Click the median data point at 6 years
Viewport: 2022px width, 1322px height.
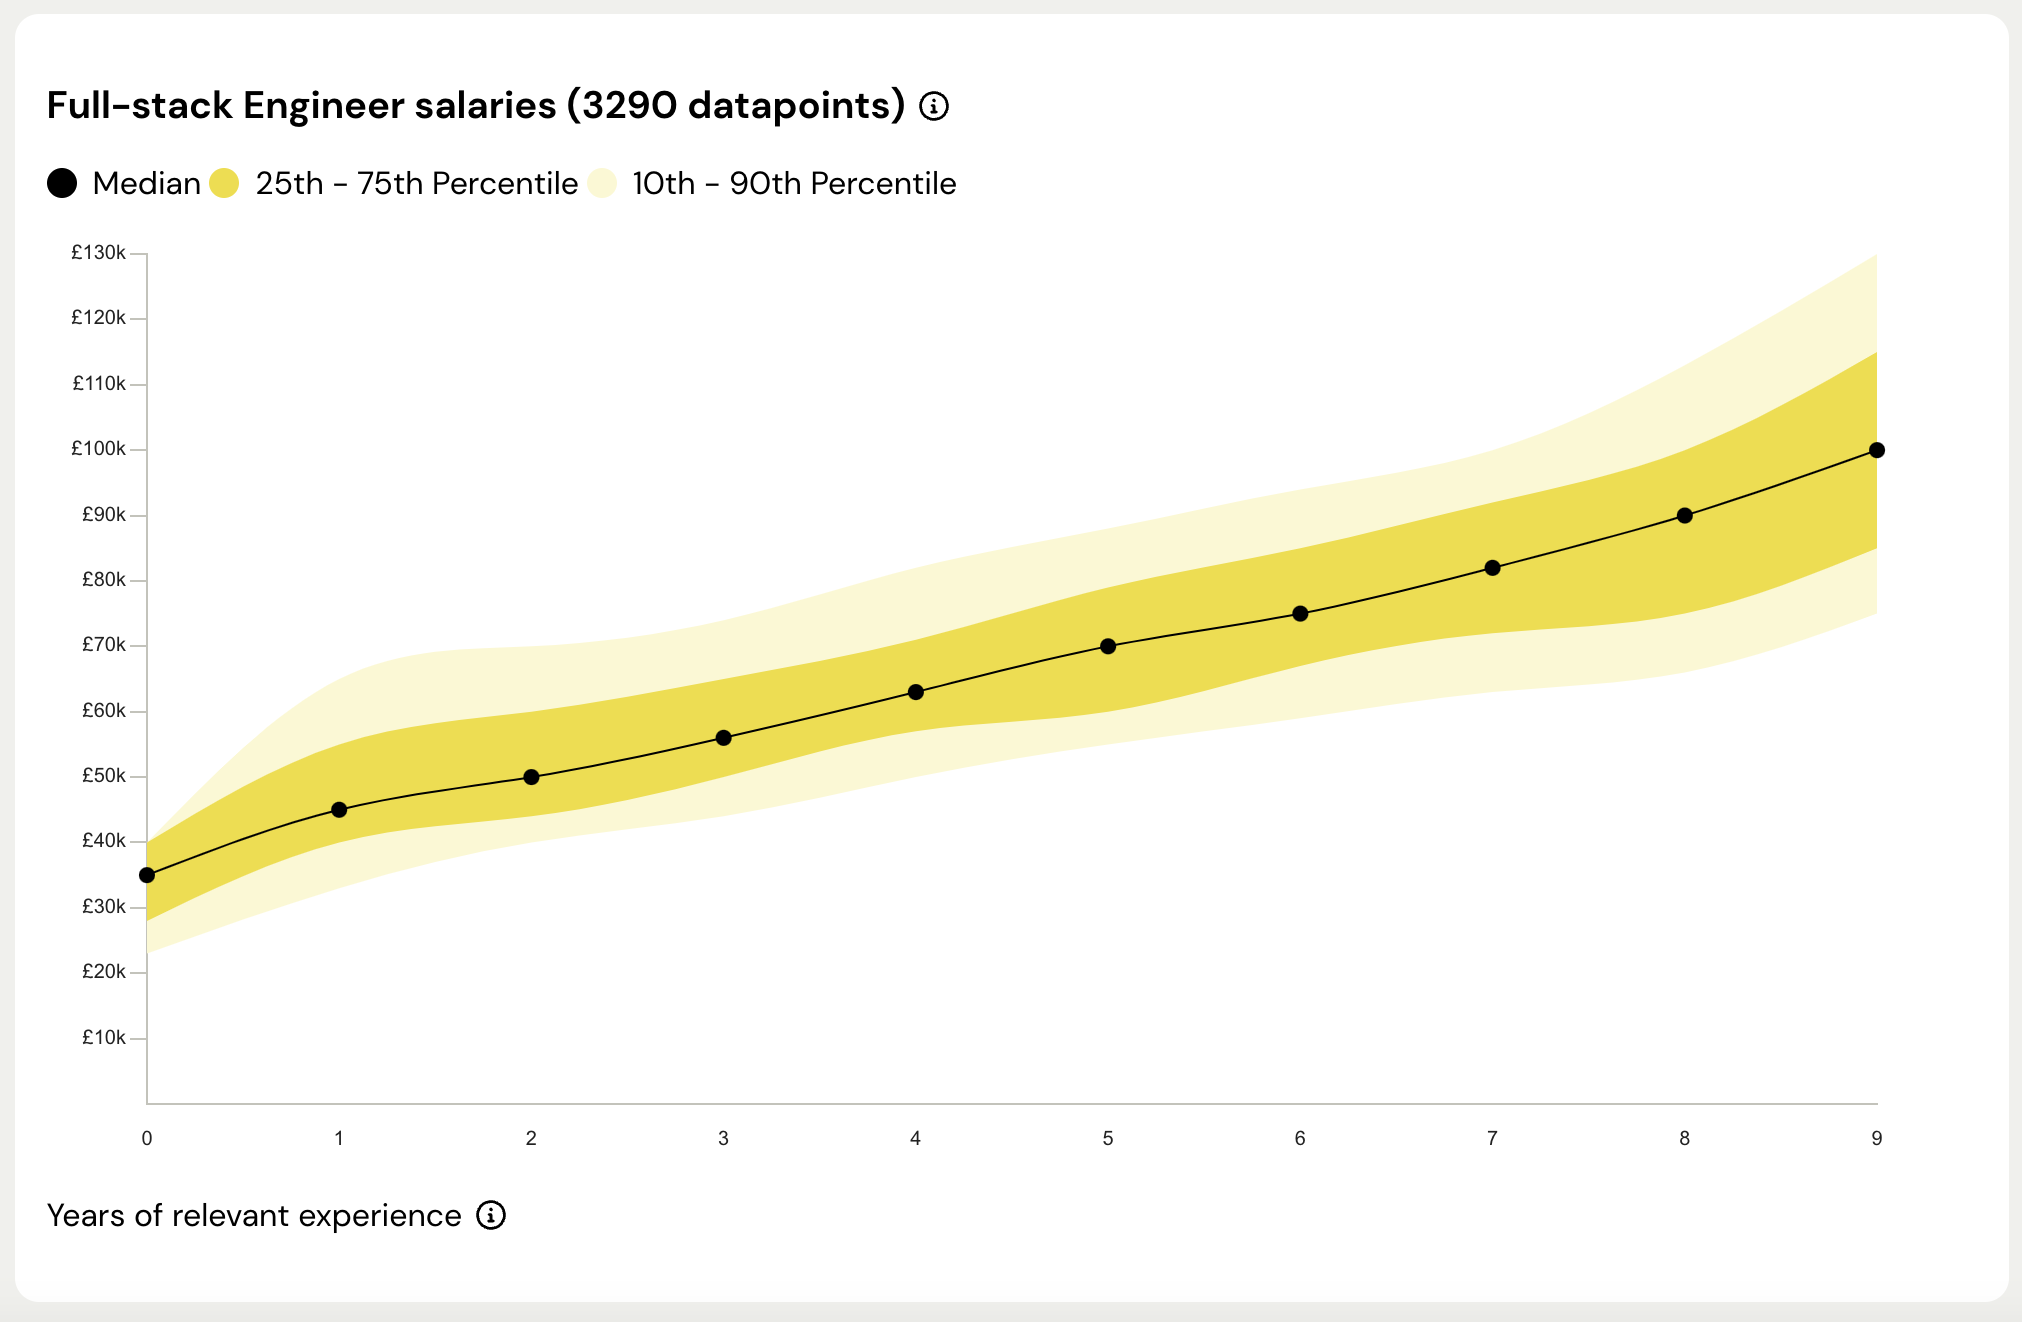click(x=1300, y=613)
